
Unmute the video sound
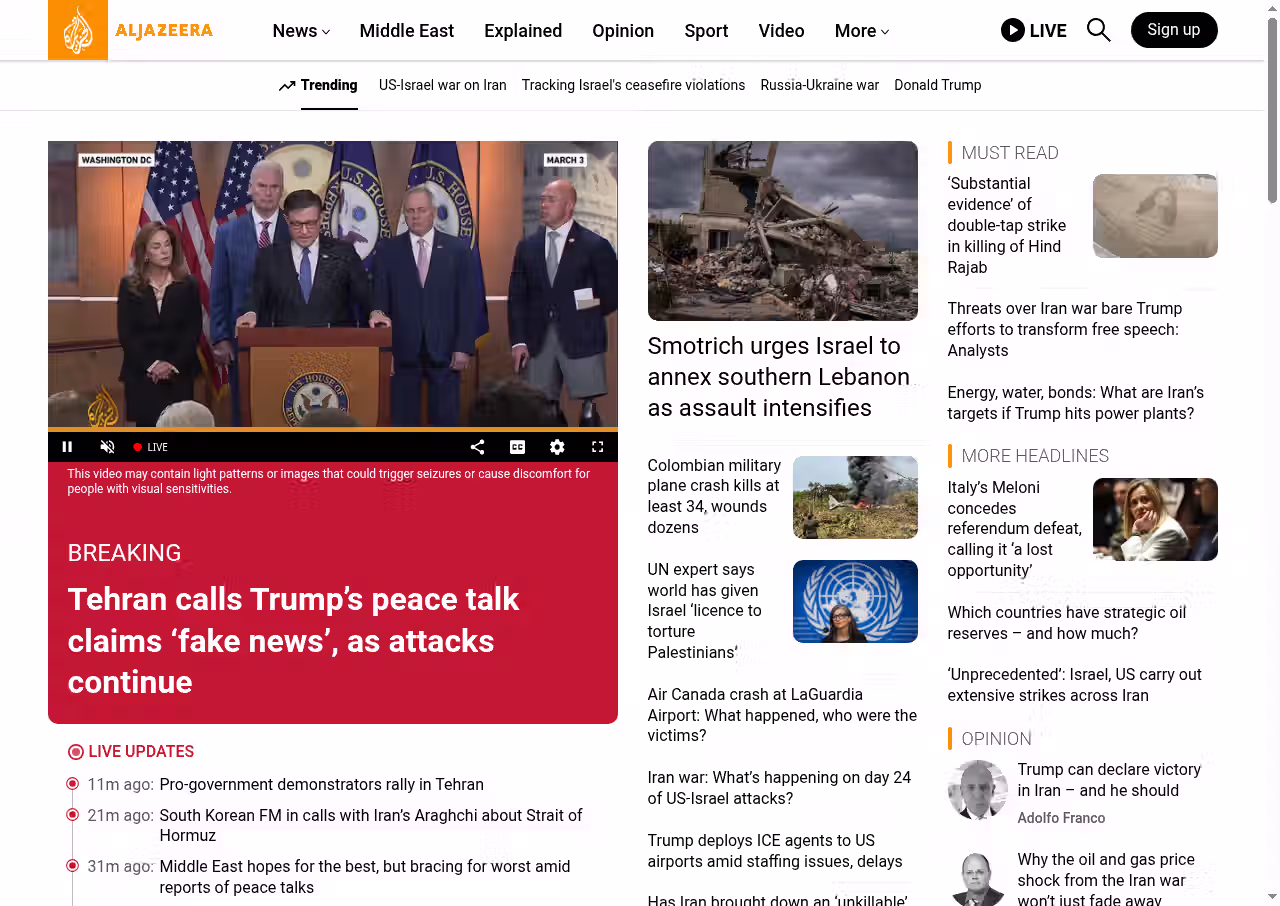click(108, 447)
